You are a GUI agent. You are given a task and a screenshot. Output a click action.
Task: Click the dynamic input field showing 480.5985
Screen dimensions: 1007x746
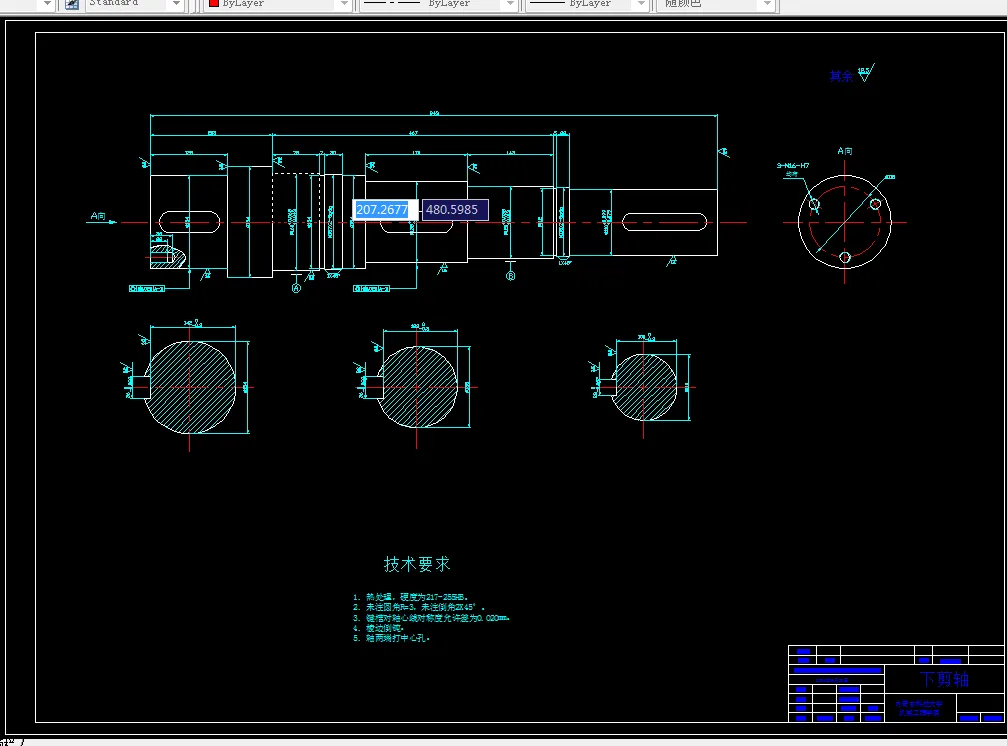pyautogui.click(x=455, y=209)
